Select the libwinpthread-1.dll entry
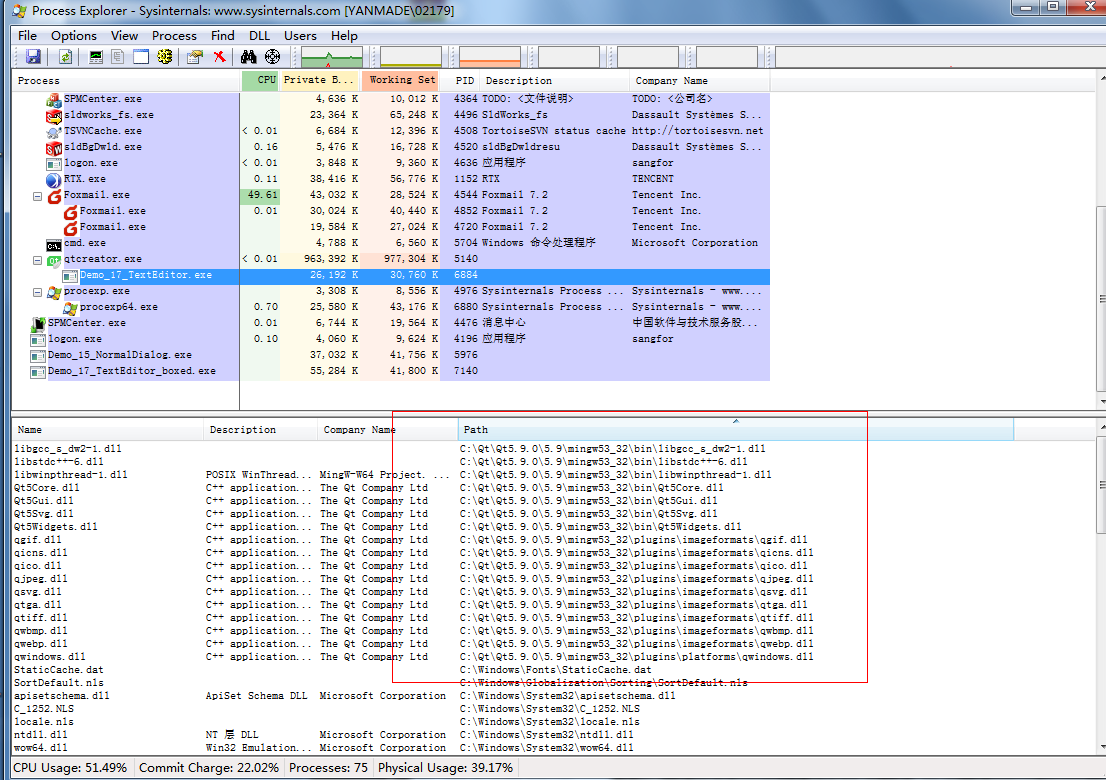Image resolution: width=1106 pixels, height=780 pixels. tap(71, 475)
